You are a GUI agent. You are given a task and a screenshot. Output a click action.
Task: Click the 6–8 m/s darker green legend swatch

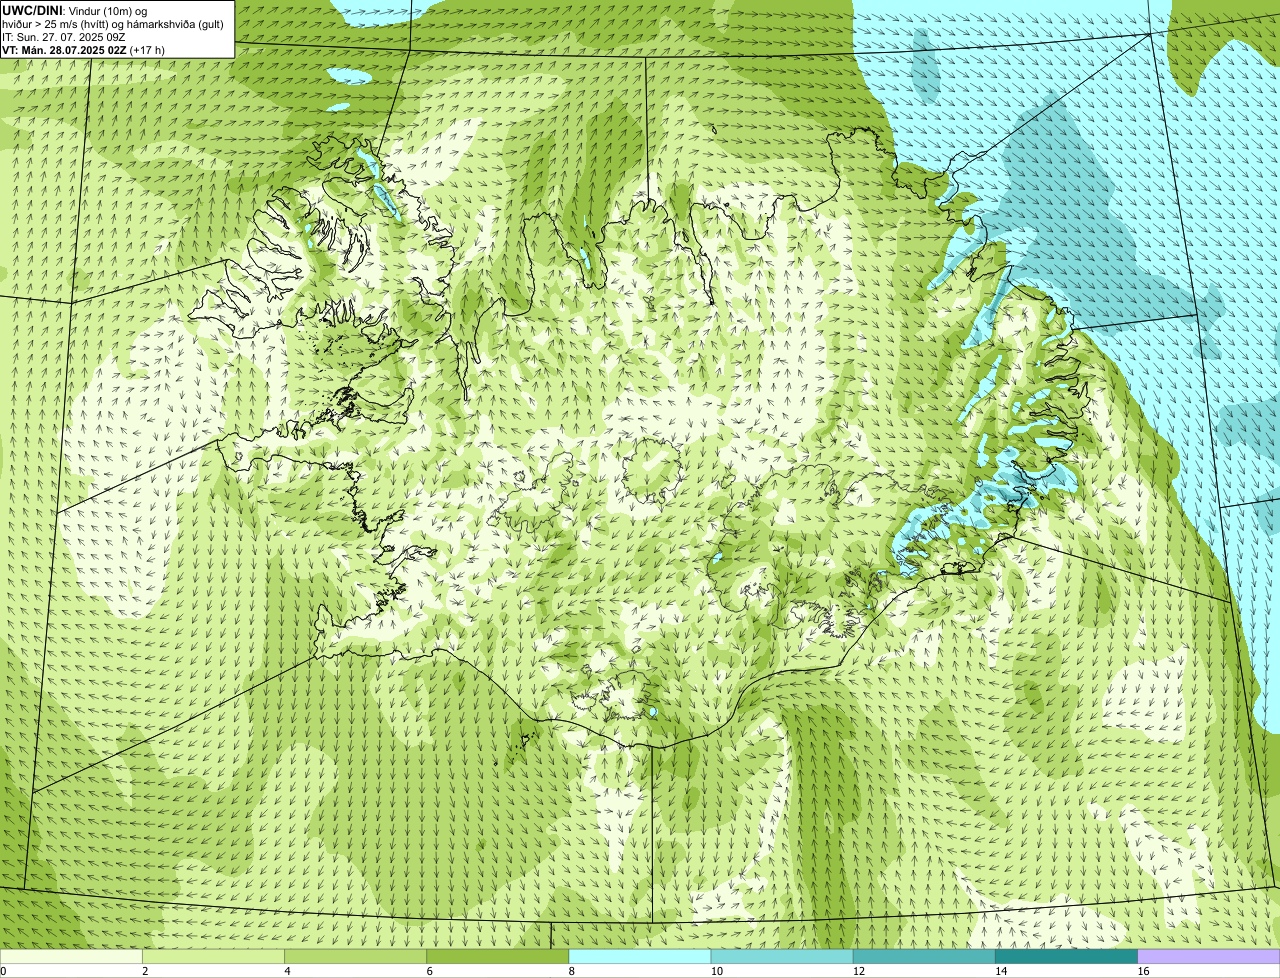497,957
